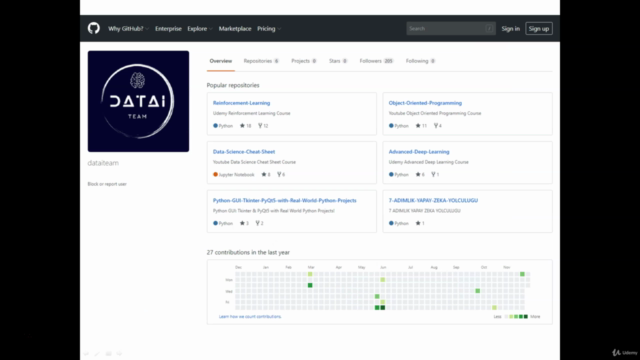Click the Sign up button

539,29
